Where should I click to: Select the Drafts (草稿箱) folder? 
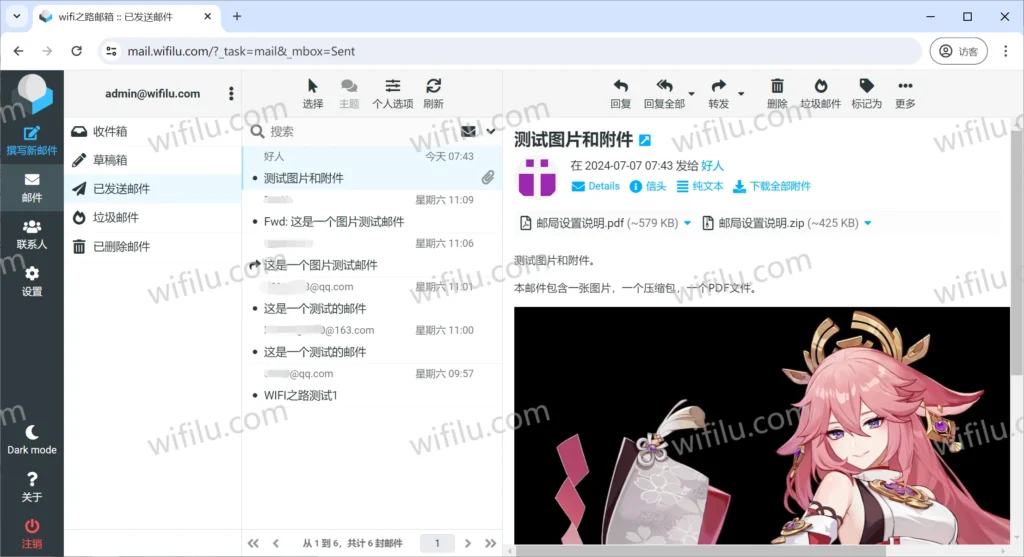(x=110, y=160)
